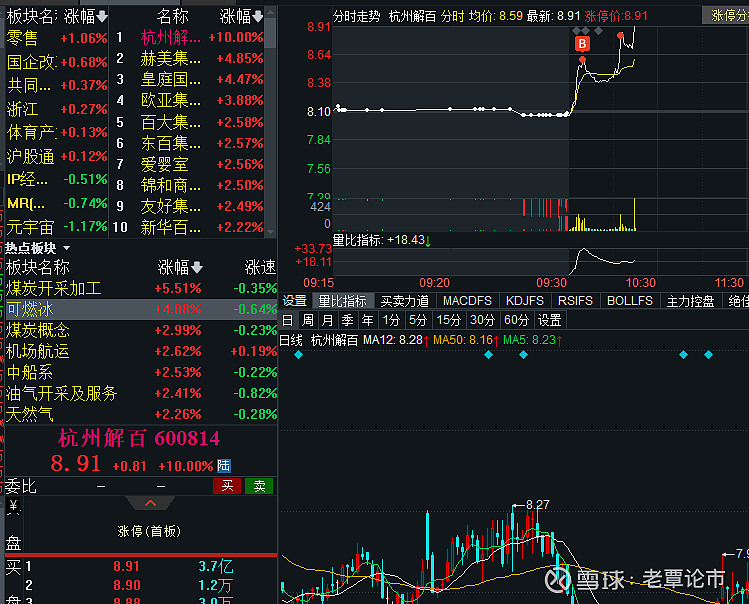Open 设置 in the indicator tab row
749x604 pixels.
pos(295,301)
